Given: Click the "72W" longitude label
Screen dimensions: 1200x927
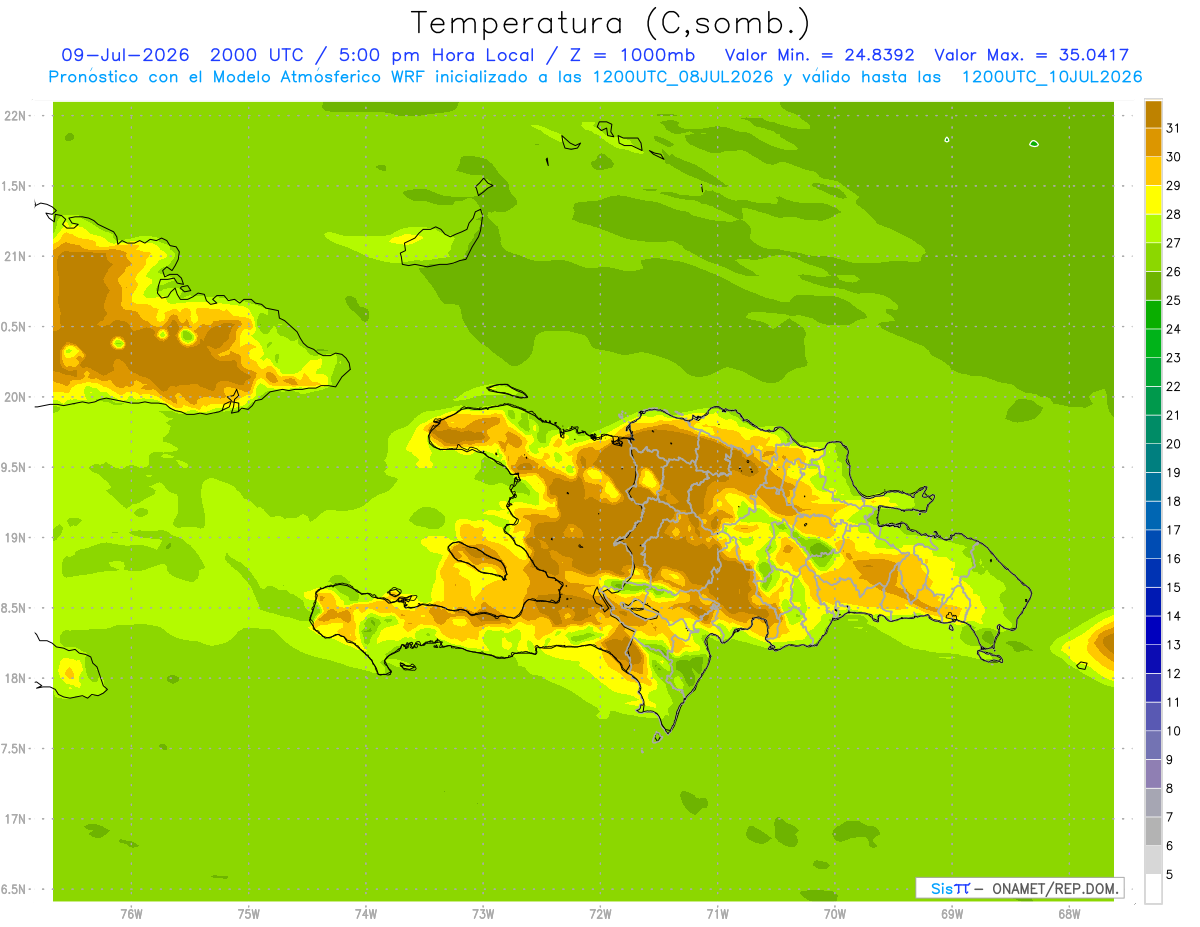Looking at the screenshot, I should click(x=600, y=914).
